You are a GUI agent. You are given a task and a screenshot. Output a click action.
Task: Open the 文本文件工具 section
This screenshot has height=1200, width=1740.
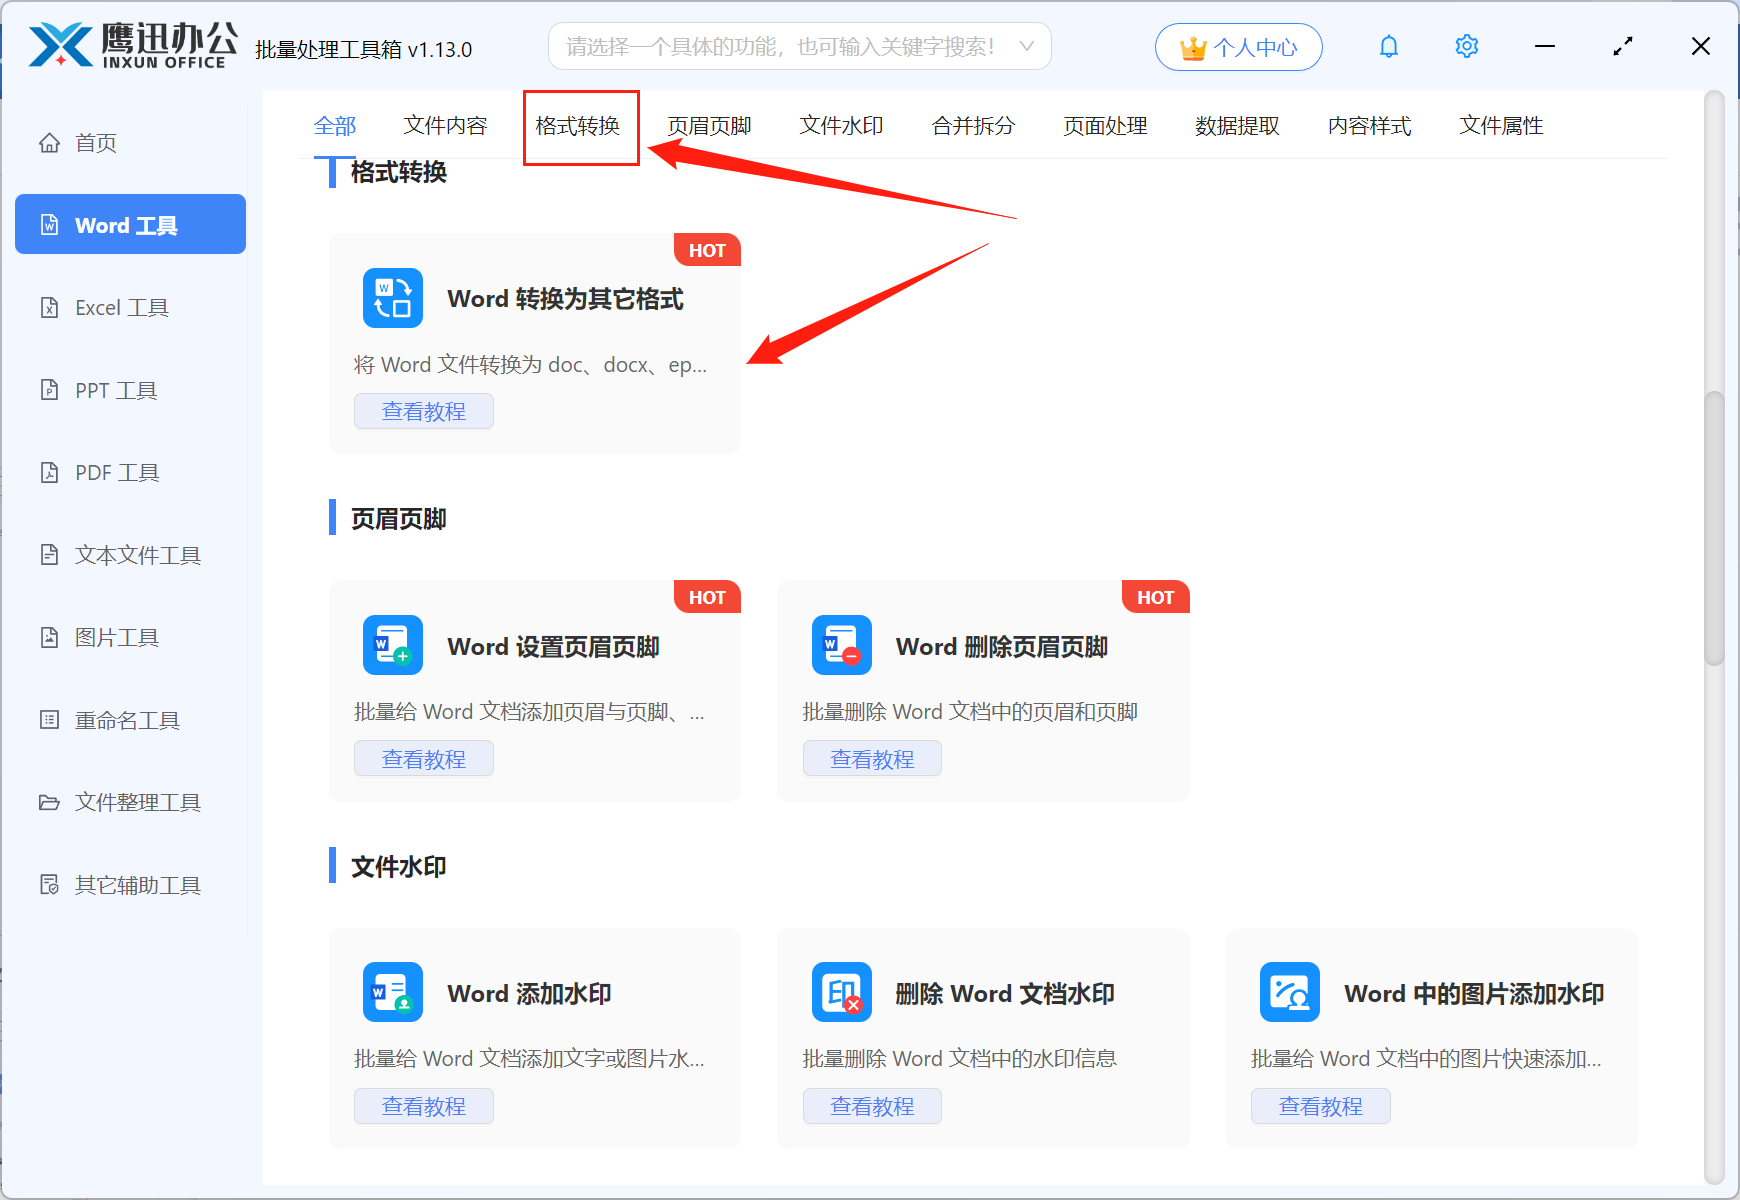click(x=136, y=554)
